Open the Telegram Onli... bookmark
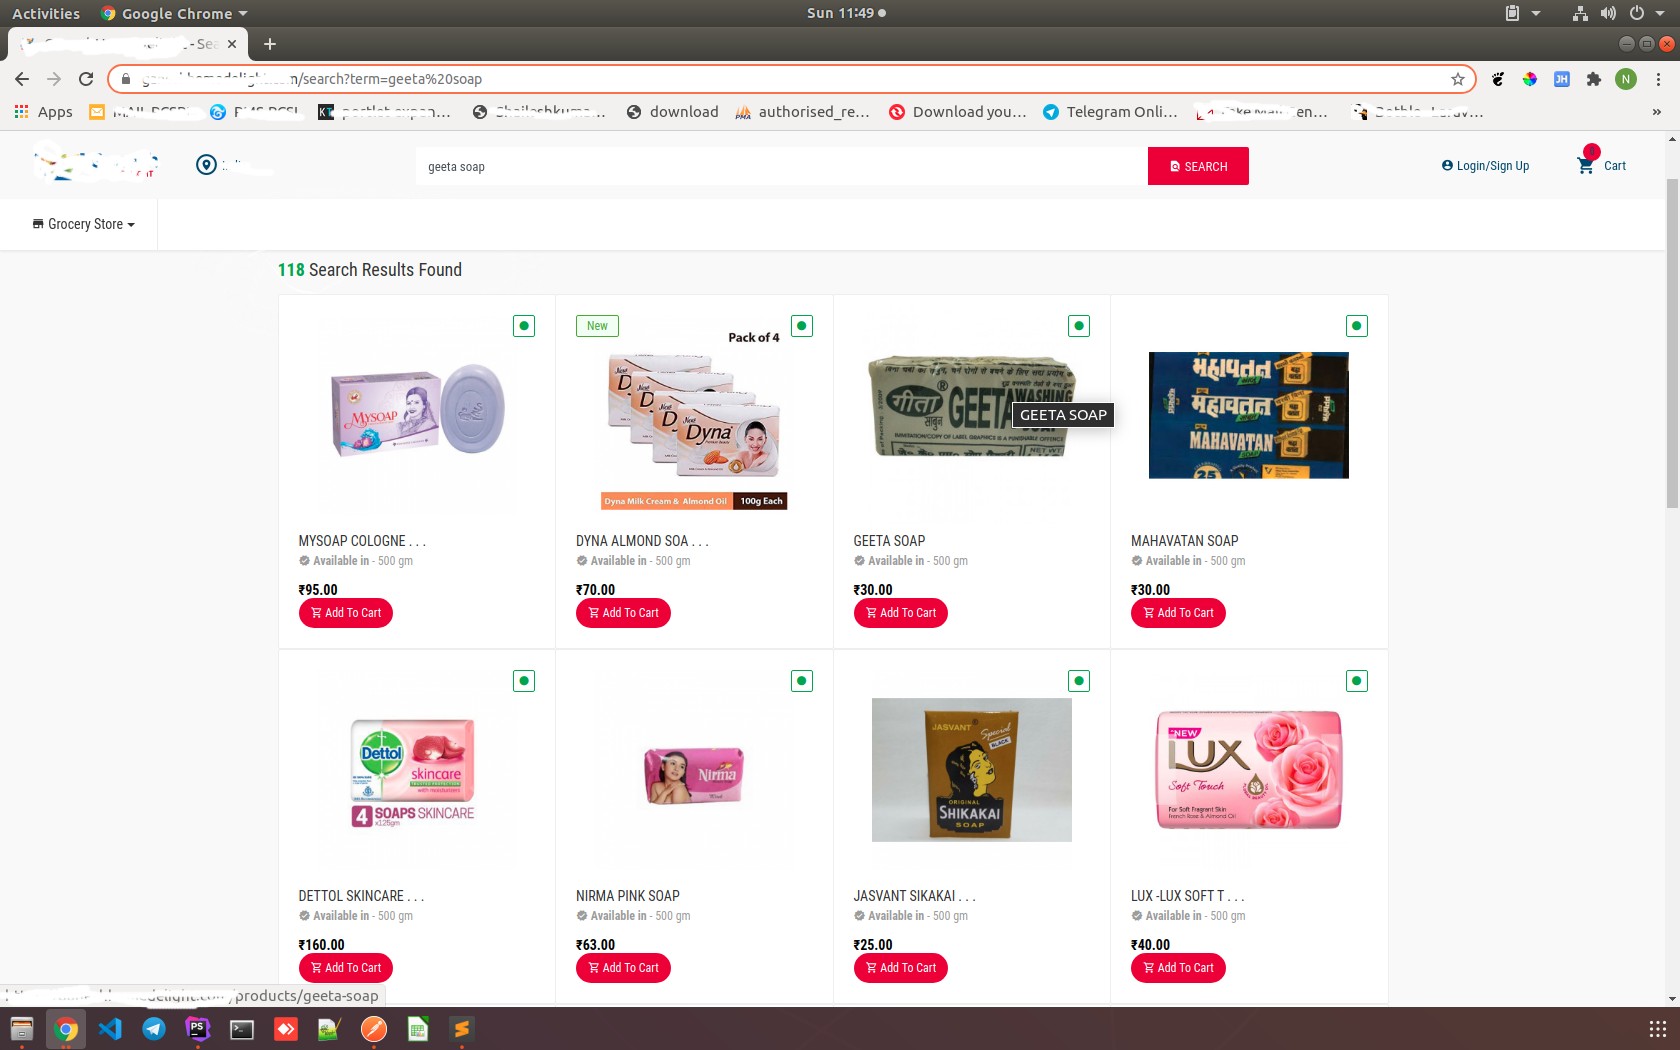The width and height of the screenshot is (1680, 1050). tap(1110, 112)
